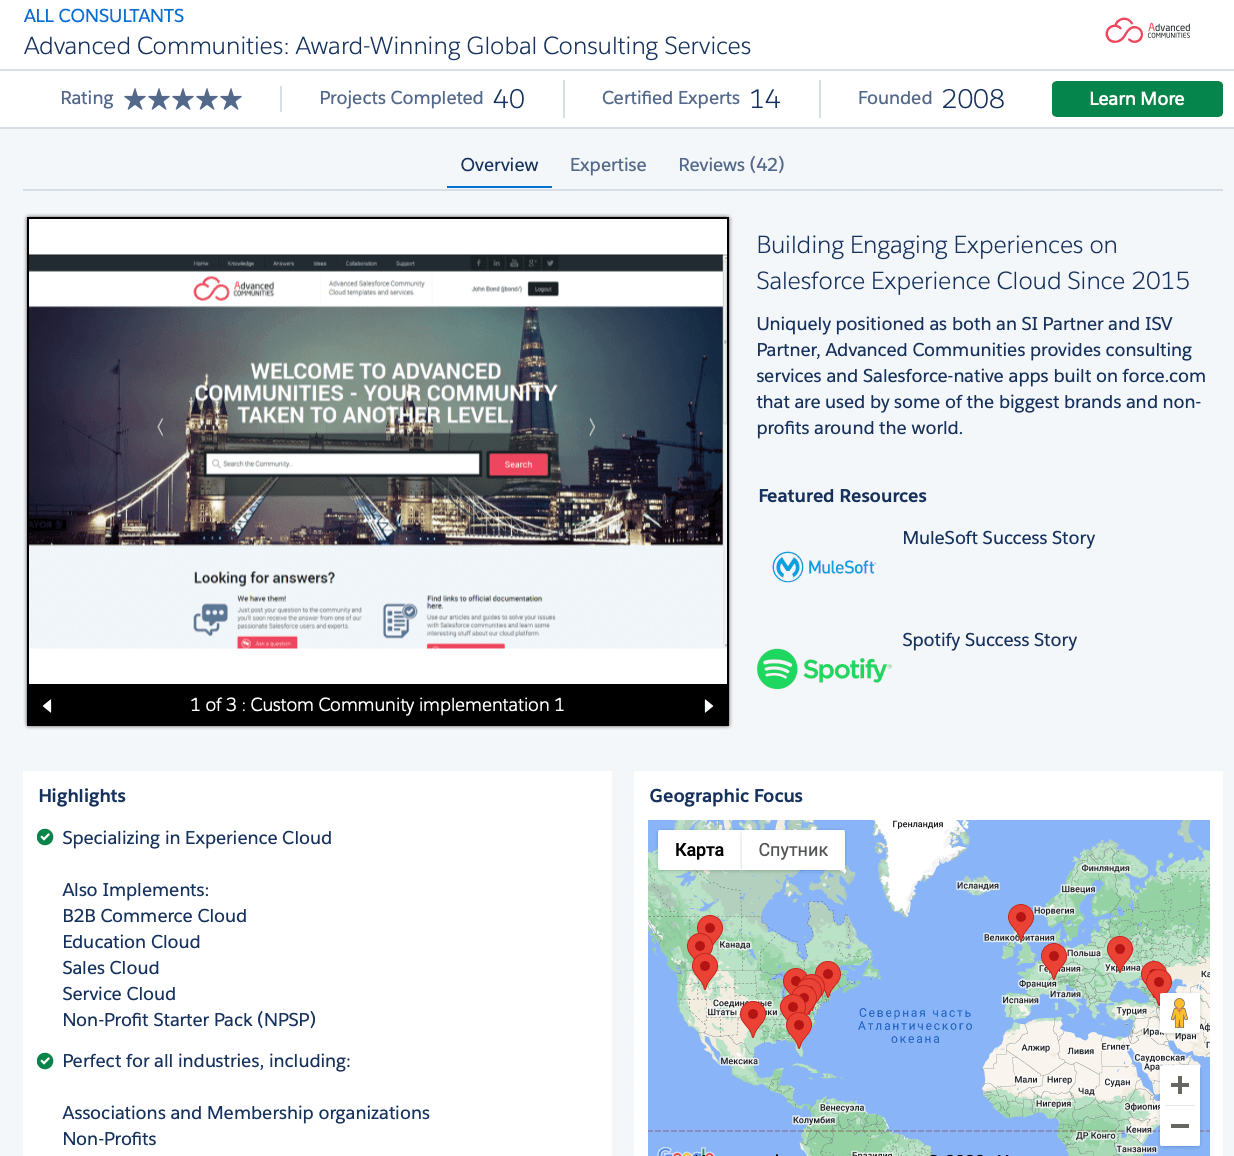Image resolution: width=1234 pixels, height=1156 pixels.
Task: Click the Learn More button
Action: click(1136, 98)
